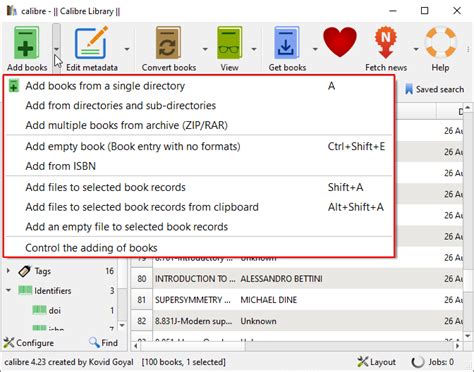Click the Jobs spinner icon

[x=417, y=362]
